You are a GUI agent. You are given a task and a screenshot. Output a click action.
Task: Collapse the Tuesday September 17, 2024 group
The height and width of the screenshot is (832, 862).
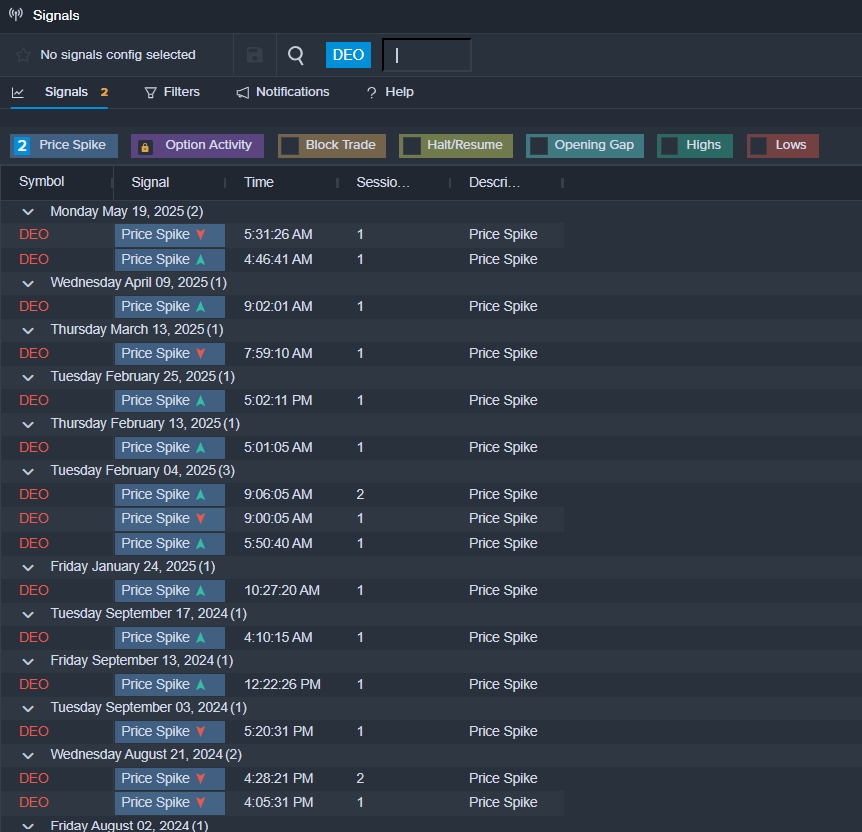[28, 614]
